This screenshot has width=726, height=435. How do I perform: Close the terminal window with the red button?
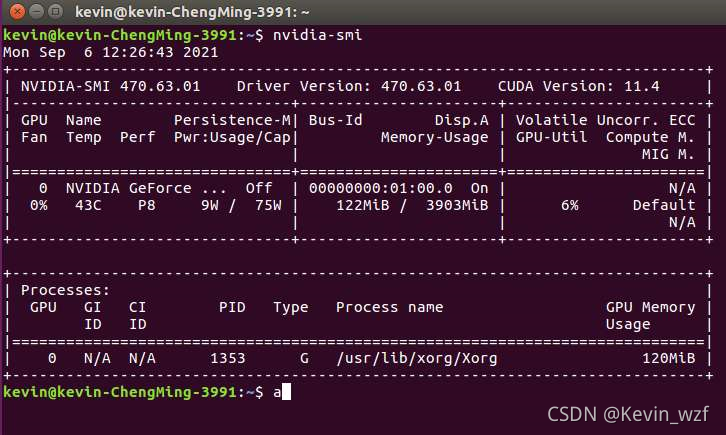[x=18, y=11]
